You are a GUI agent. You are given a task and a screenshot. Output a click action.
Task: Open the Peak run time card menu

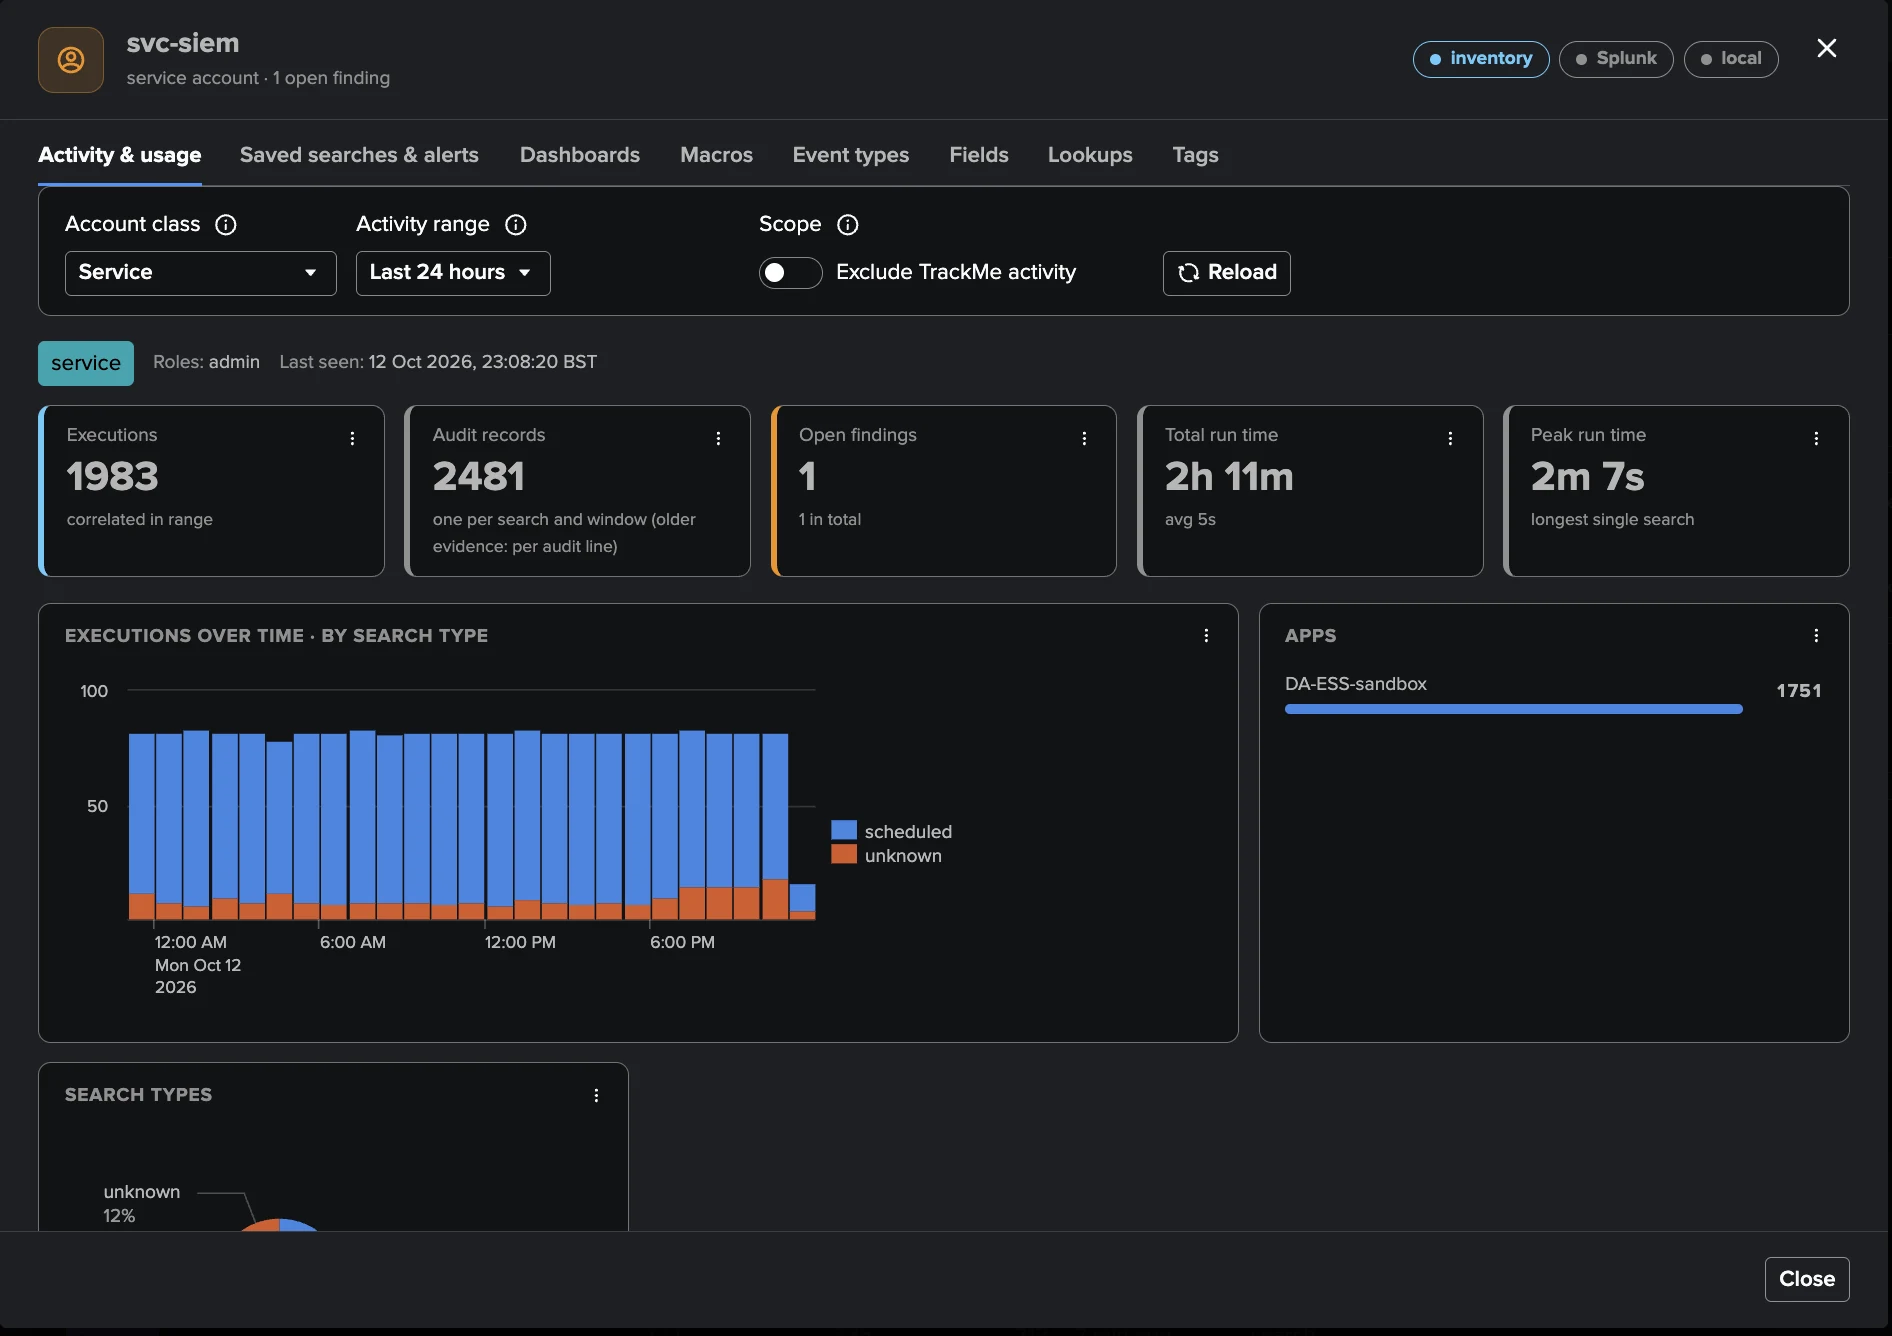1816,438
